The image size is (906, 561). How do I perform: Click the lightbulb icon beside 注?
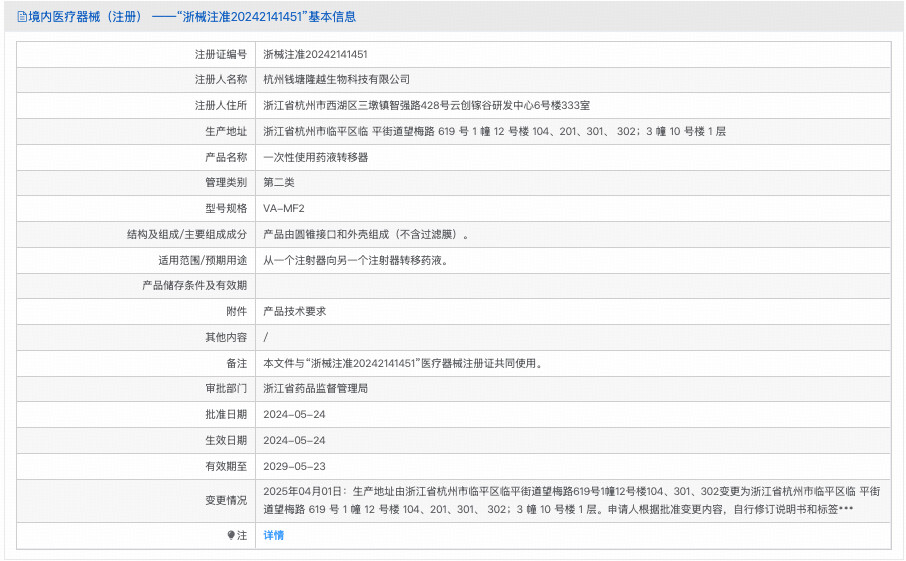[231, 536]
